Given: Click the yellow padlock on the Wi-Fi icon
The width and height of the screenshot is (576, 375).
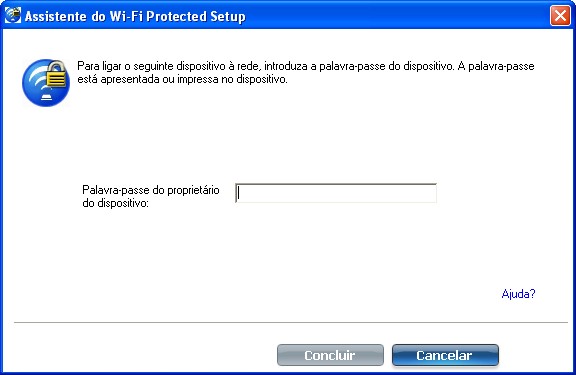Looking at the screenshot, I should (x=56, y=74).
